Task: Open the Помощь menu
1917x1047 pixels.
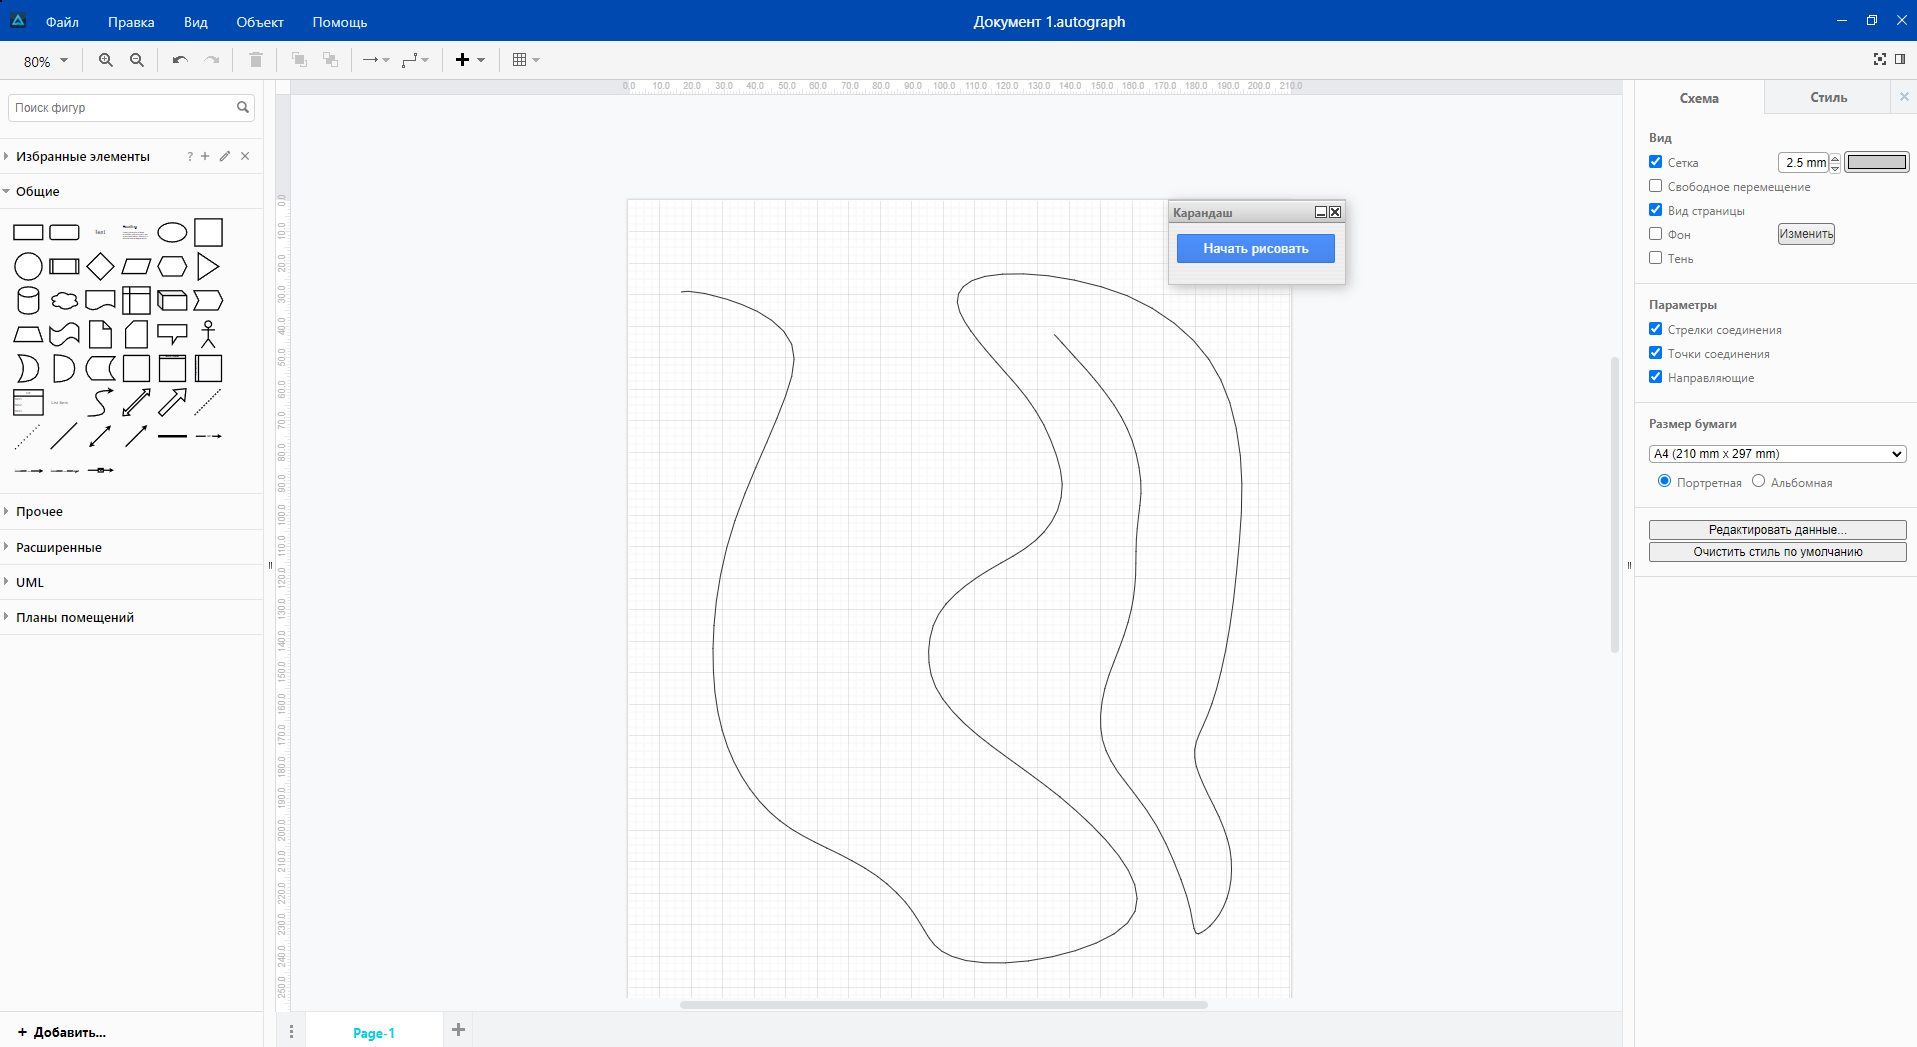Action: (340, 22)
